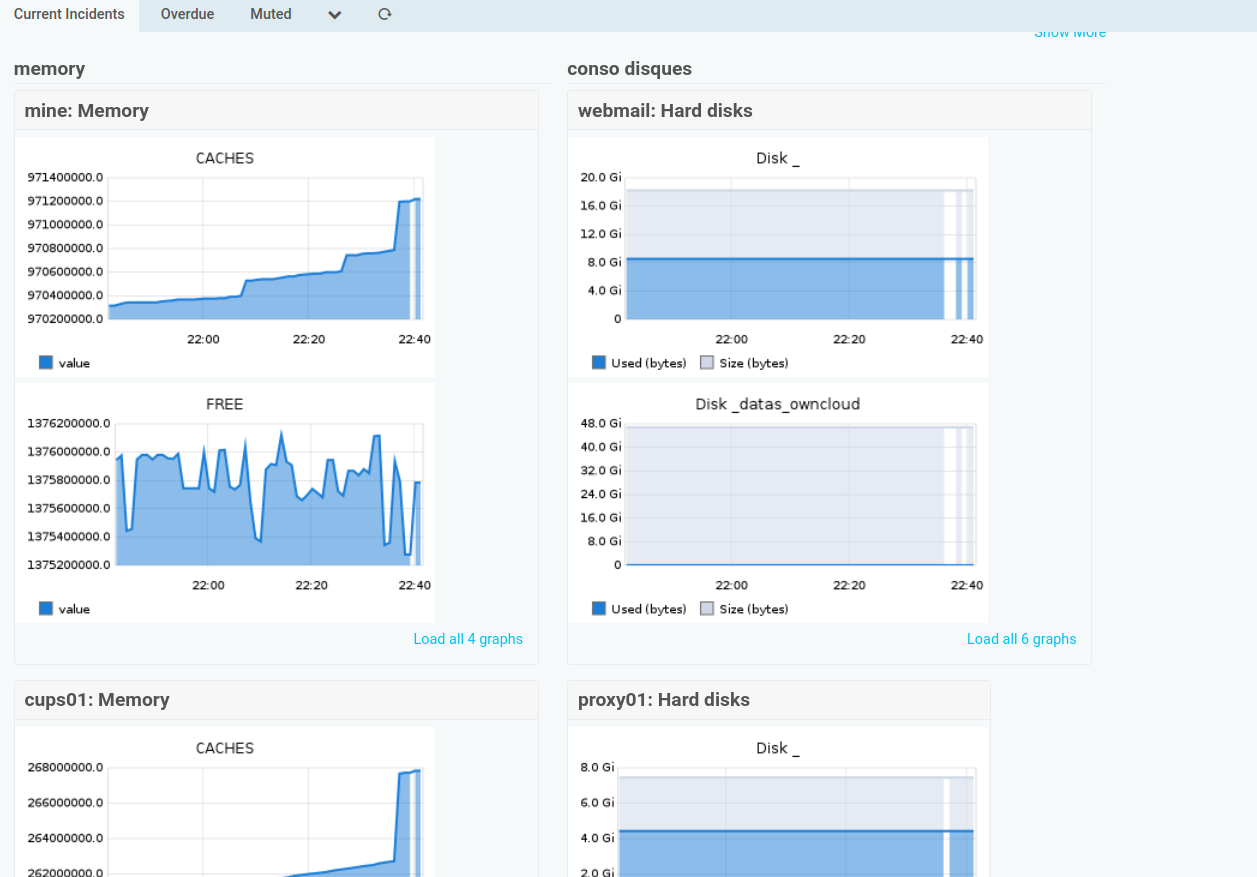The height and width of the screenshot is (877, 1257).
Task: Switch to the Current Incidents tab
Action: click(x=69, y=15)
